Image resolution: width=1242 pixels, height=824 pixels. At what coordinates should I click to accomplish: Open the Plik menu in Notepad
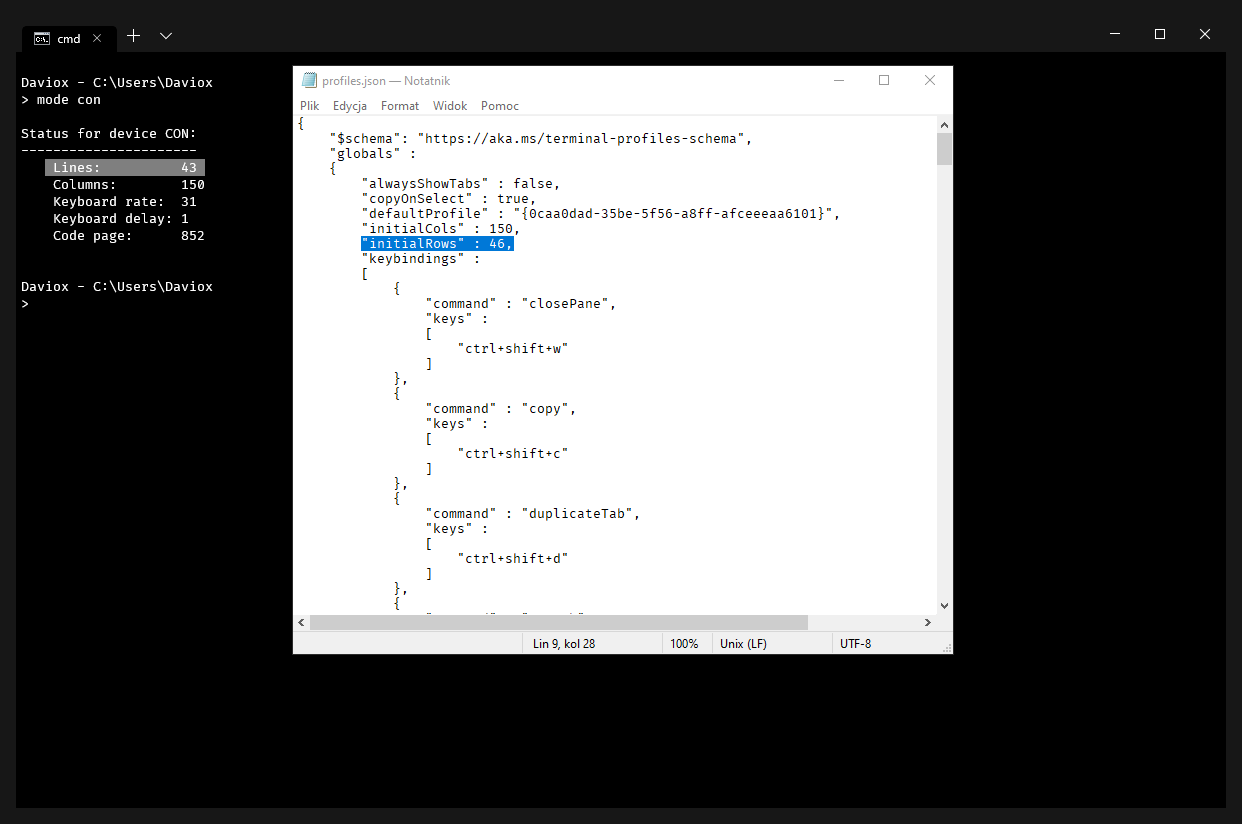pos(309,105)
